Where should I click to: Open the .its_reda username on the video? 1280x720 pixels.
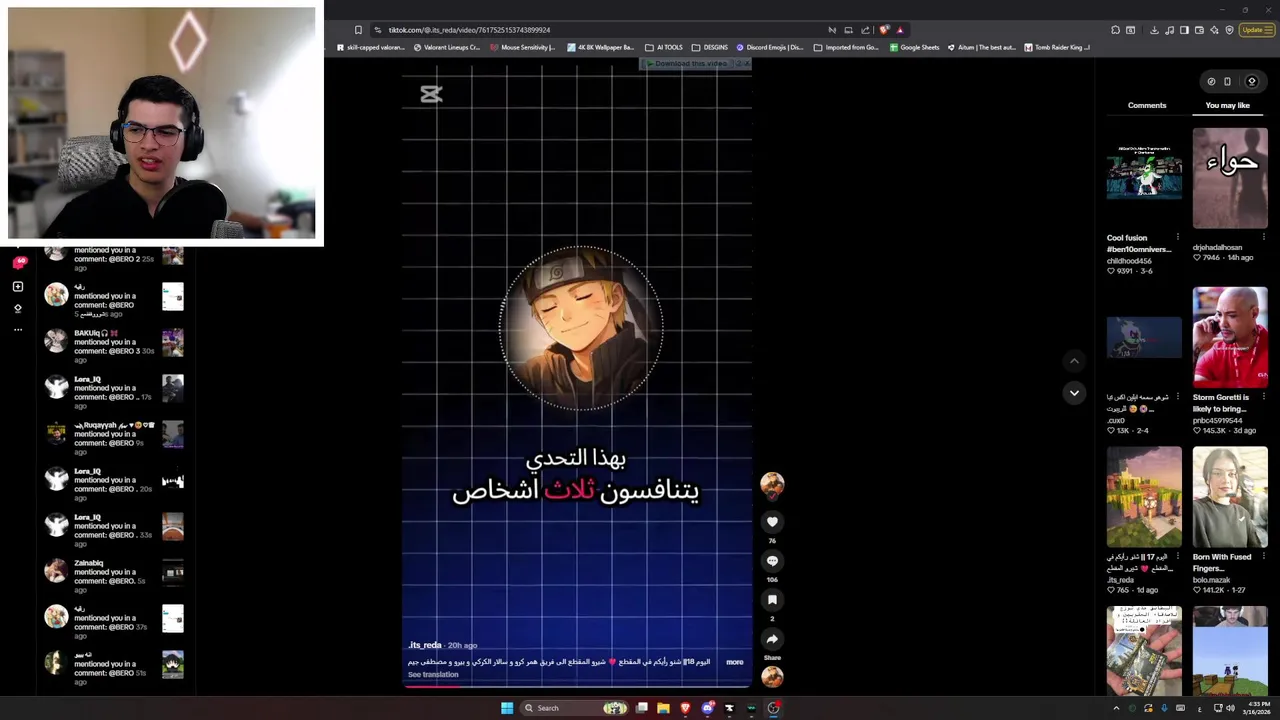(425, 645)
